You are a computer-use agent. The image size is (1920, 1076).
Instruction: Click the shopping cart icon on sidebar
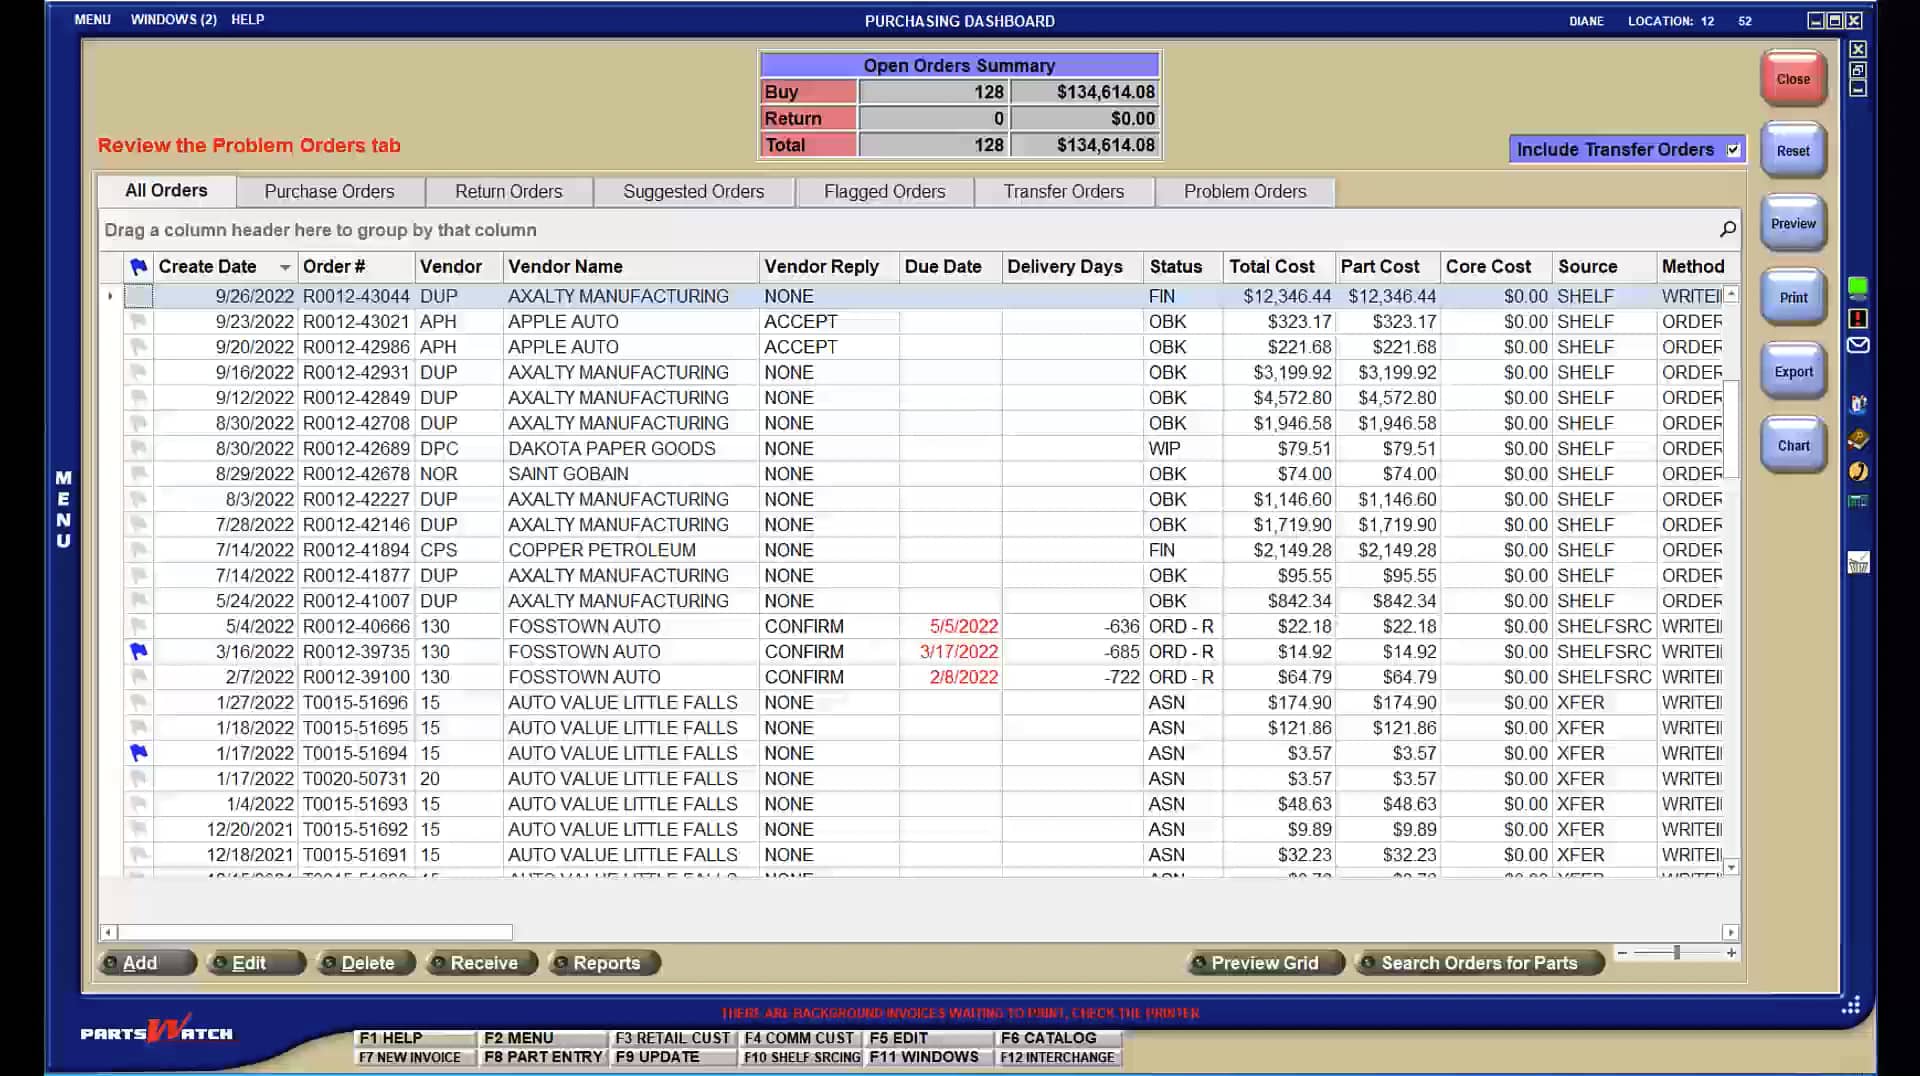point(1858,406)
